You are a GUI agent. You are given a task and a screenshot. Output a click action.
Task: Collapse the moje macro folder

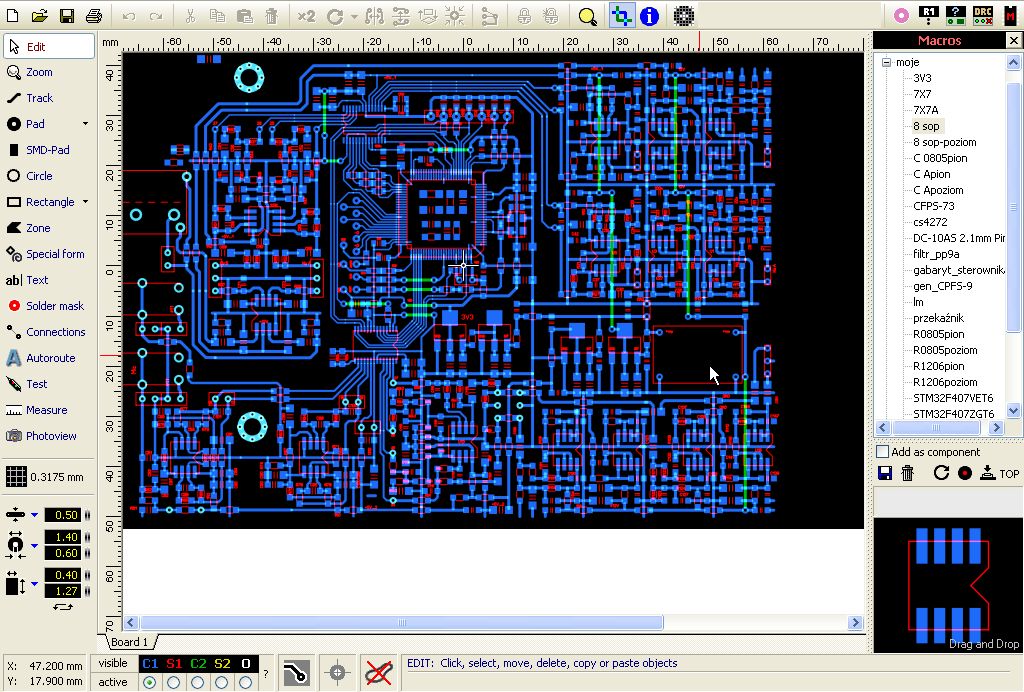click(x=885, y=62)
